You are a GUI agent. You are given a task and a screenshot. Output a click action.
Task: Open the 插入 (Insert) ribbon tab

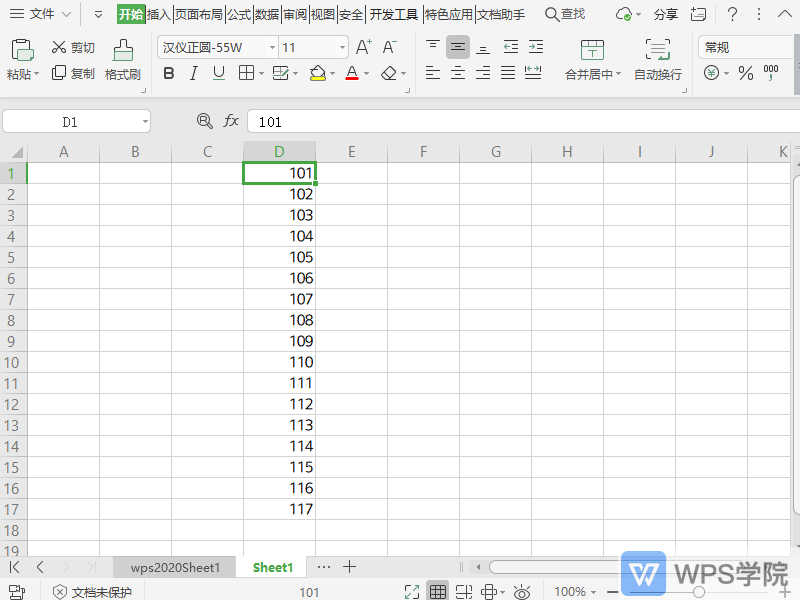(159, 14)
